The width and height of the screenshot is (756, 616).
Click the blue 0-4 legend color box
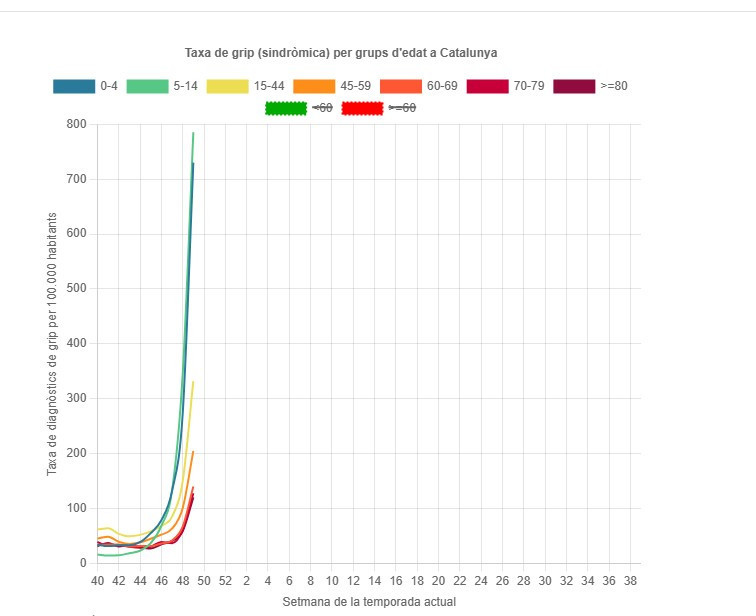tap(74, 86)
